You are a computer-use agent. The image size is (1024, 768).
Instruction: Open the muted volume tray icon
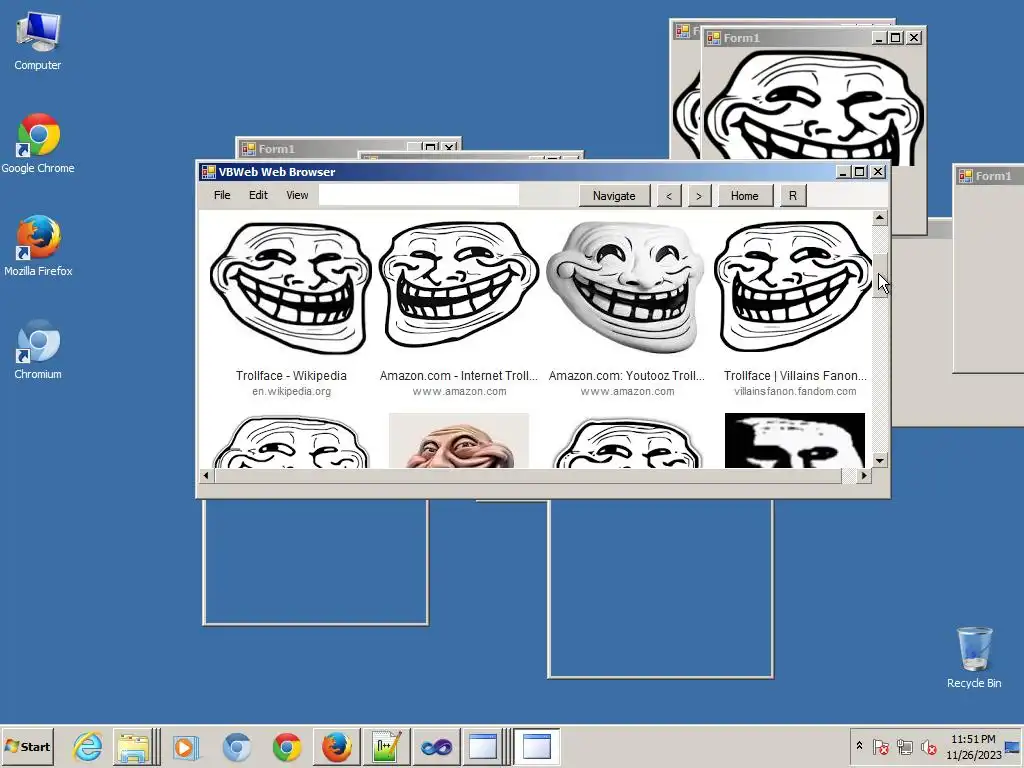point(928,746)
